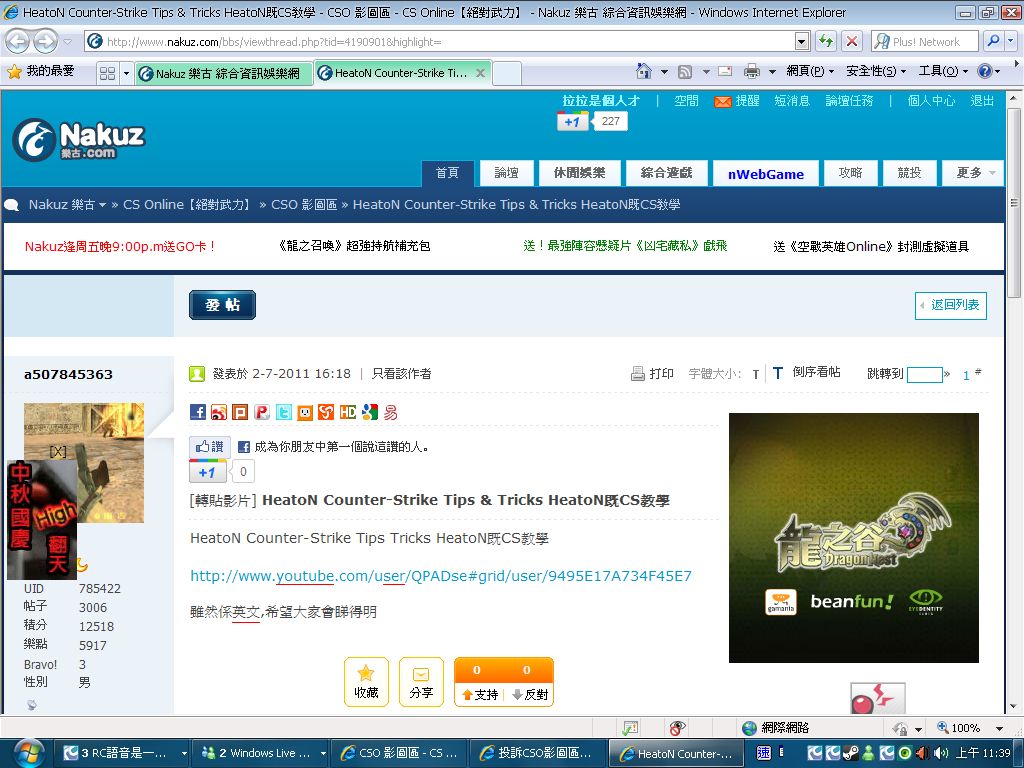Click 支持 to upvote the post

click(x=480, y=694)
